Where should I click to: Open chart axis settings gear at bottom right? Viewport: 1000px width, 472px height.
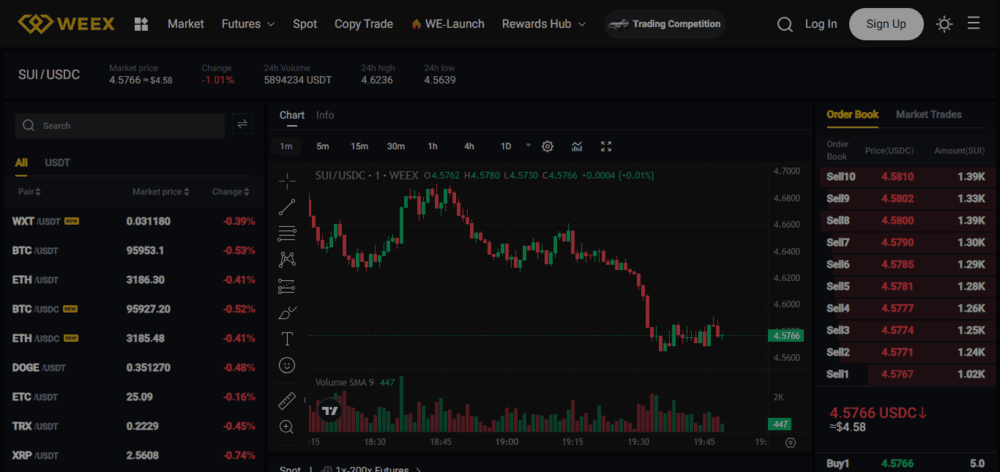(791, 443)
